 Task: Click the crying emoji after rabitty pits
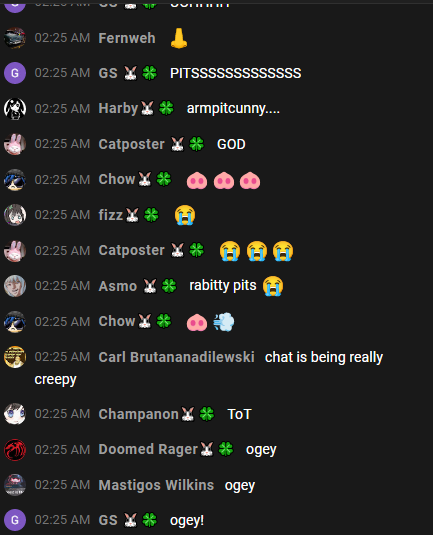273,286
